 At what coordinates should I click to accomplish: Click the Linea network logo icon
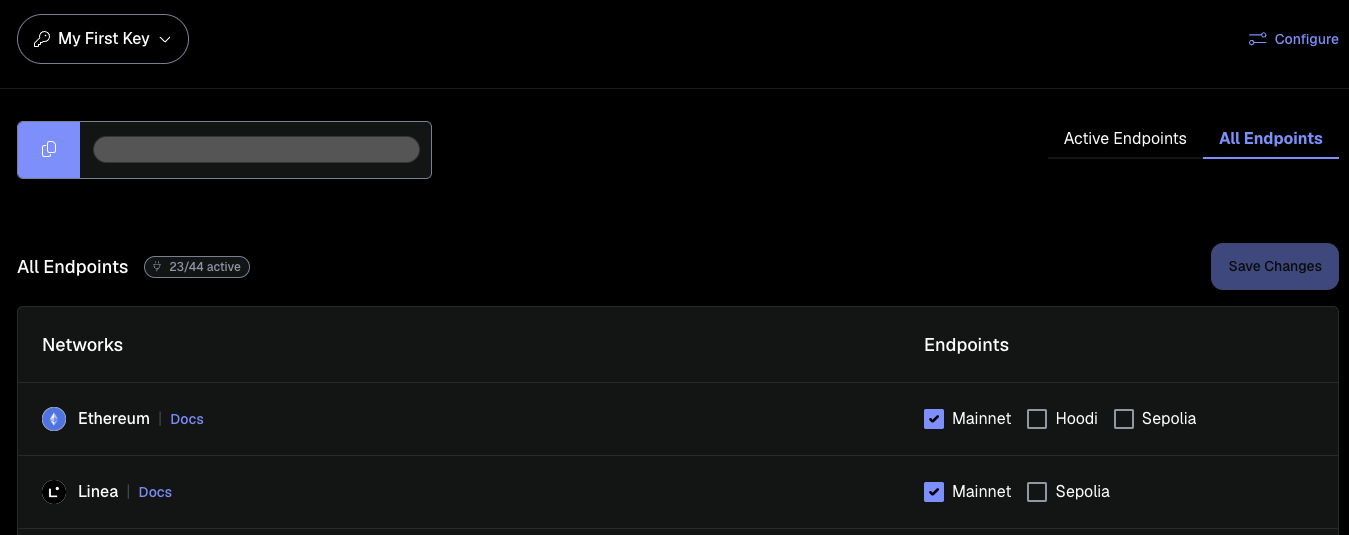click(54, 492)
